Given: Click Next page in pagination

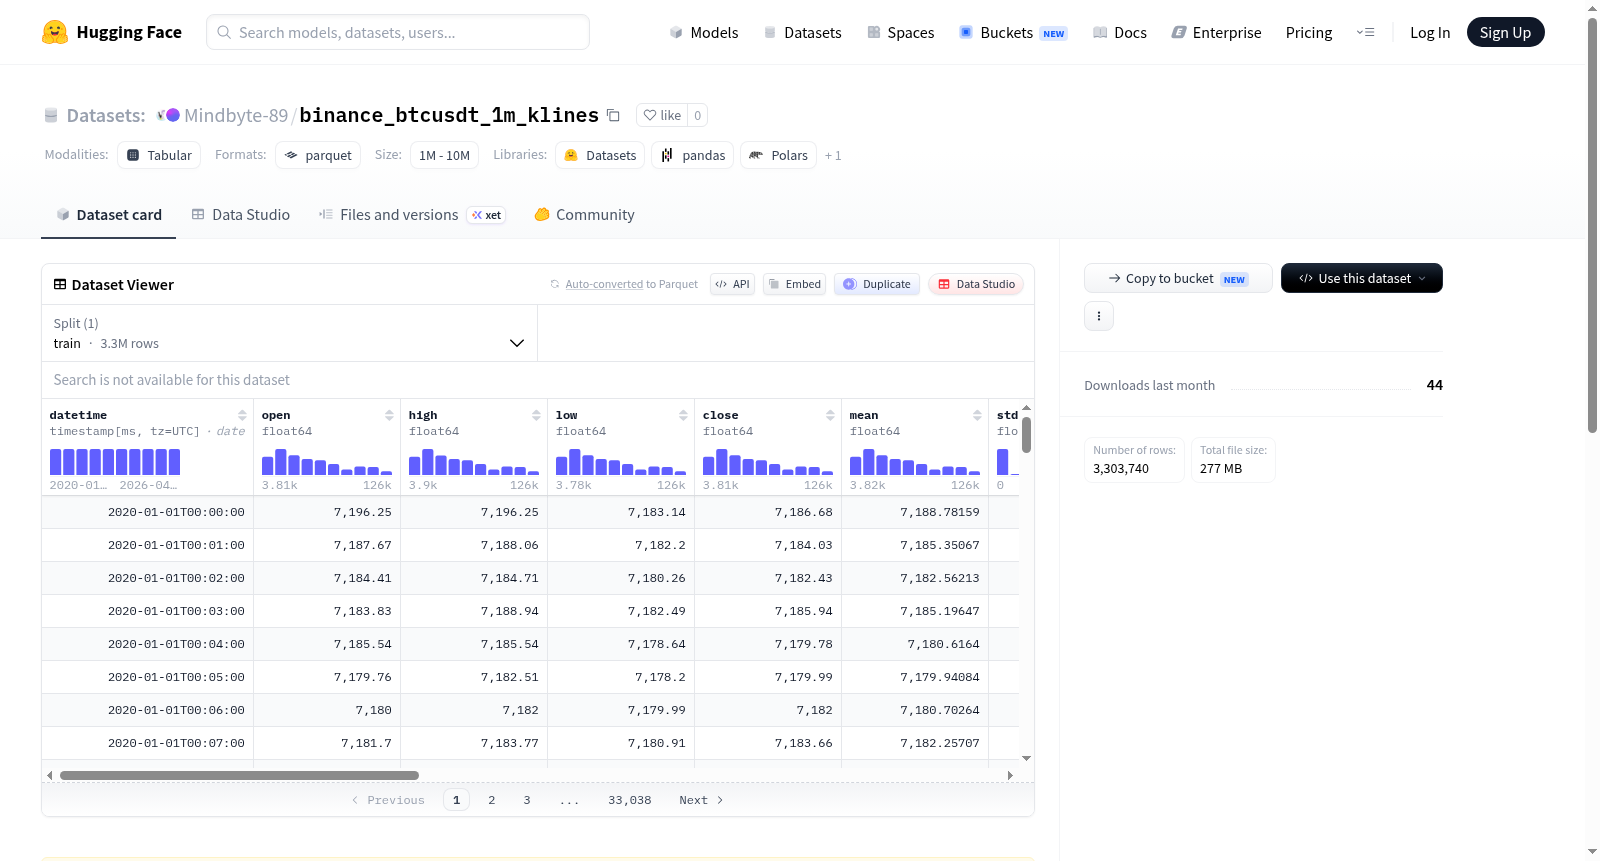Looking at the screenshot, I should pos(701,800).
